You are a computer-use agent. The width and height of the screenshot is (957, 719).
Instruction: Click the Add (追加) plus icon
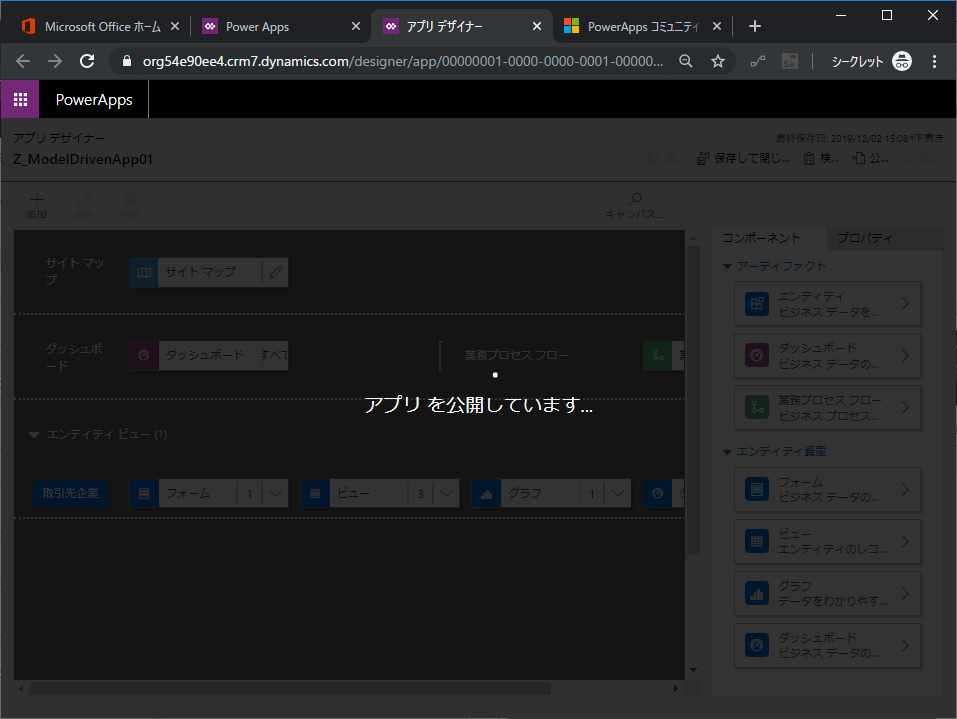(x=37, y=200)
